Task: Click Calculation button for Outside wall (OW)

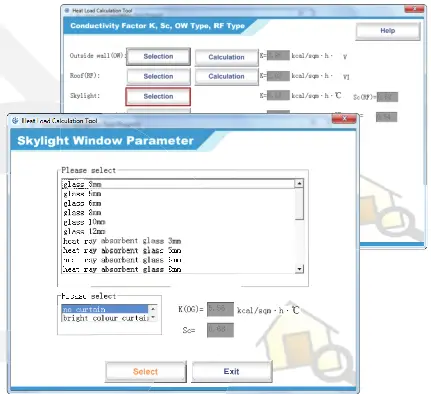Action: tap(226, 57)
